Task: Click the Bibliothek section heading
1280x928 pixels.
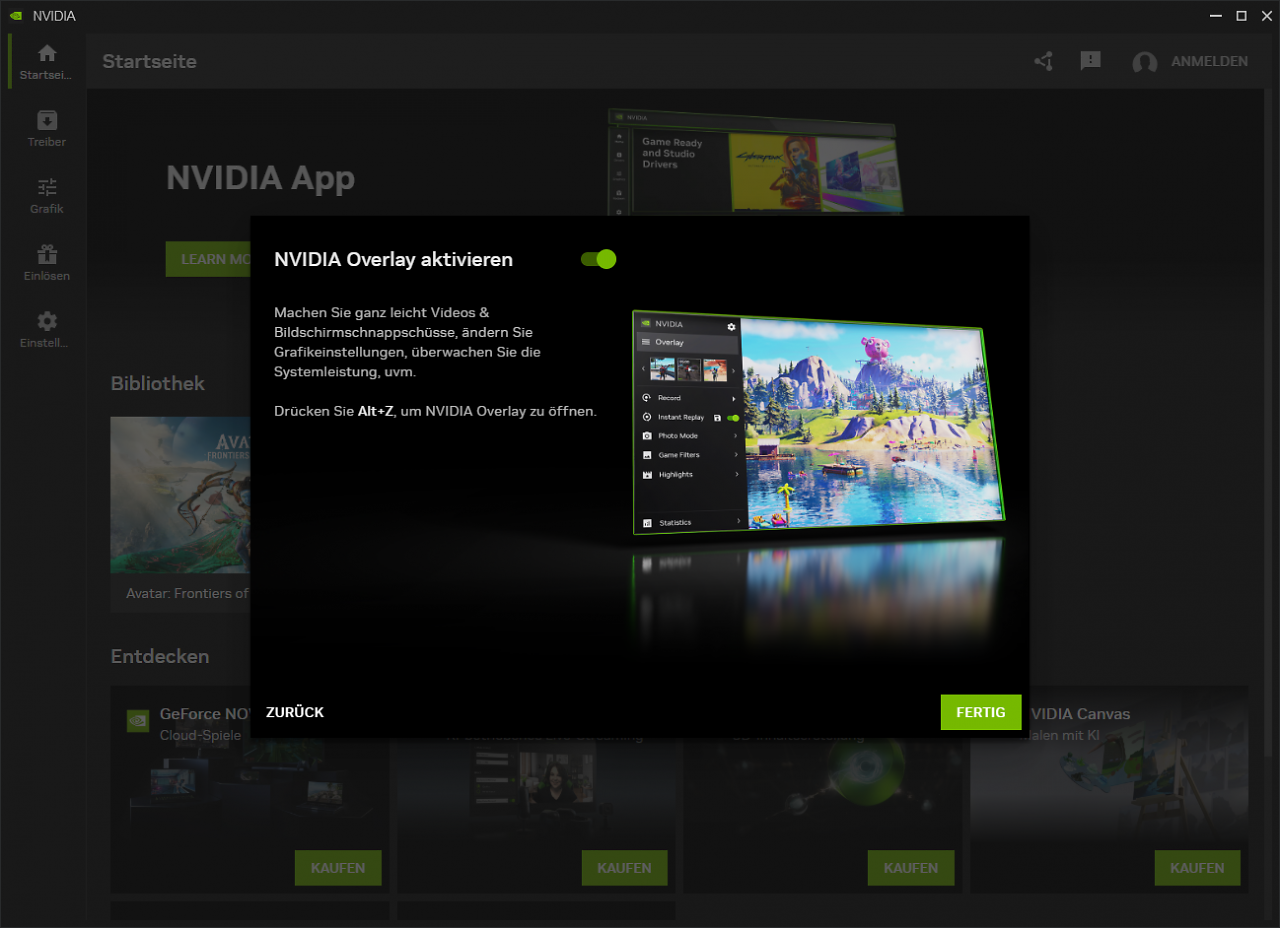Action: tap(158, 383)
